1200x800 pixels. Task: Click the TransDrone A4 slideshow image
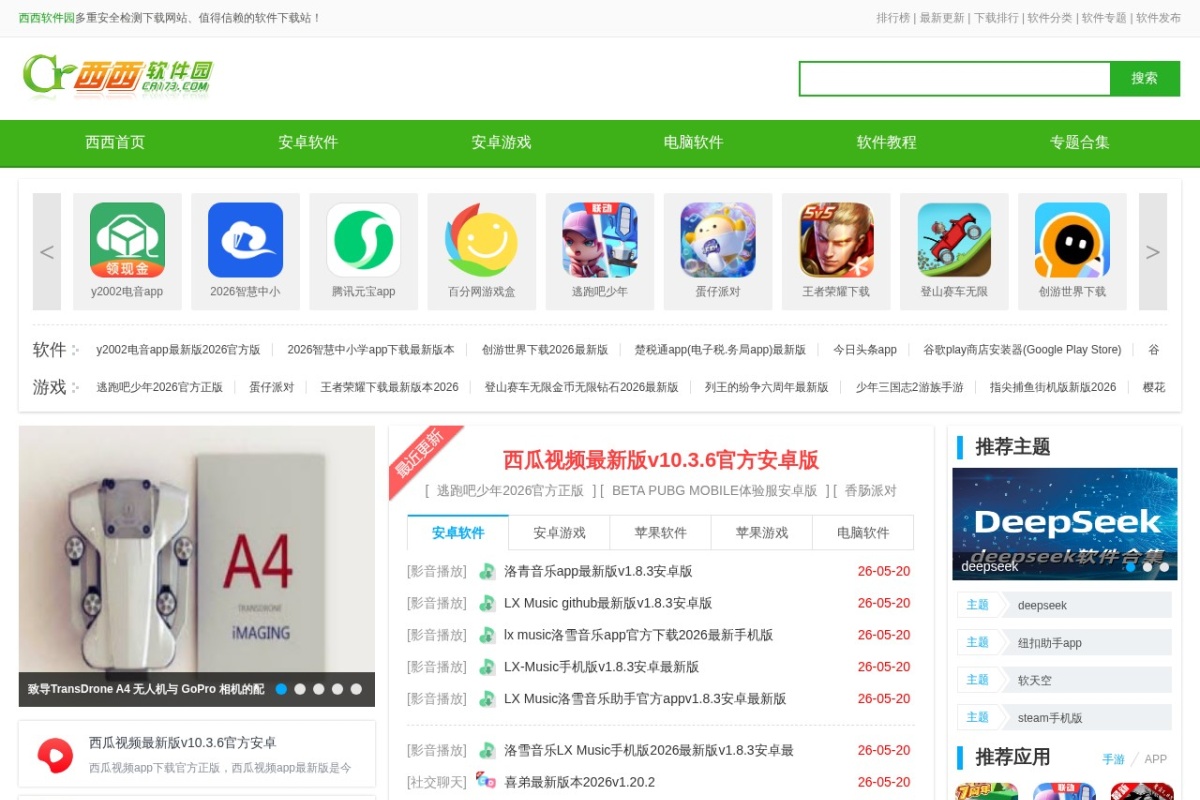tap(197, 566)
